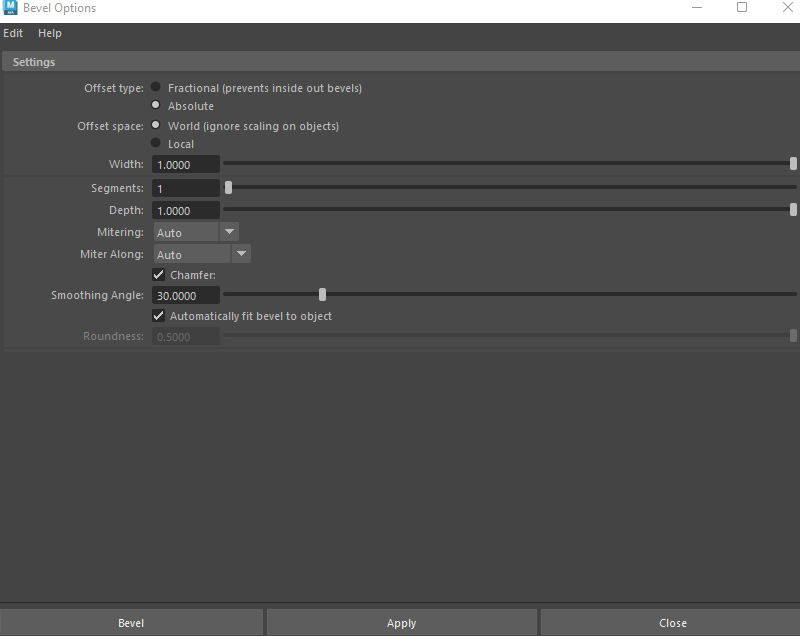The width and height of the screenshot is (800, 636).
Task: Click the Maya application icon in title bar
Action: [x=10, y=8]
